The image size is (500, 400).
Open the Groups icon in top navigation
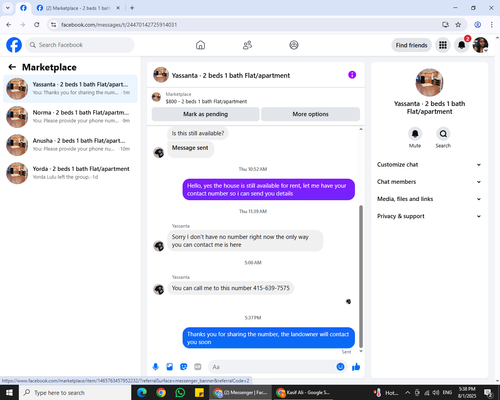(x=294, y=45)
